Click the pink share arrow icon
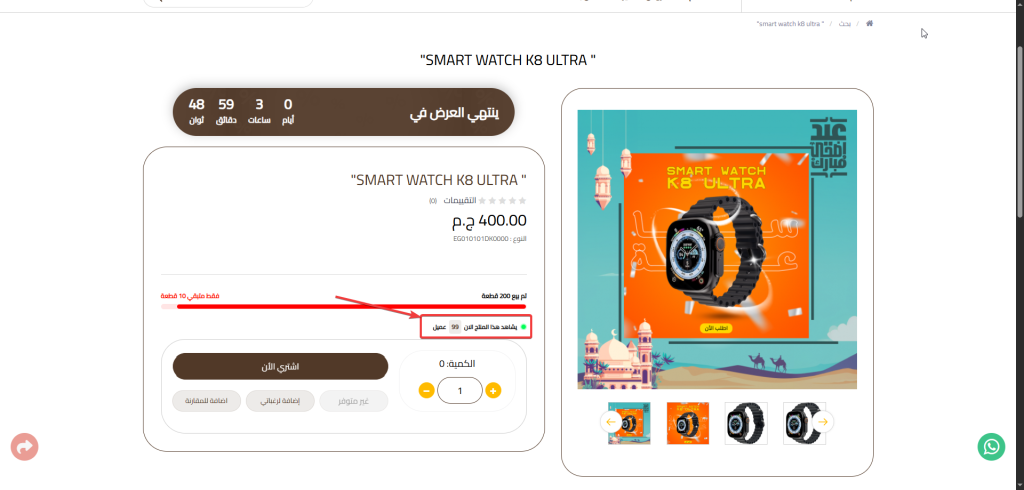Image resolution: width=1024 pixels, height=490 pixels. 24,446
